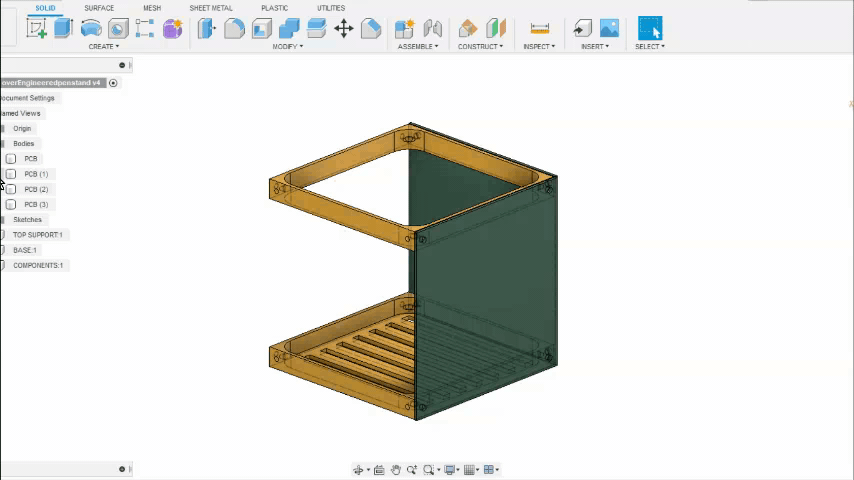Open the Display Settings monitor icon
This screenshot has width=854, height=480.
[450, 470]
